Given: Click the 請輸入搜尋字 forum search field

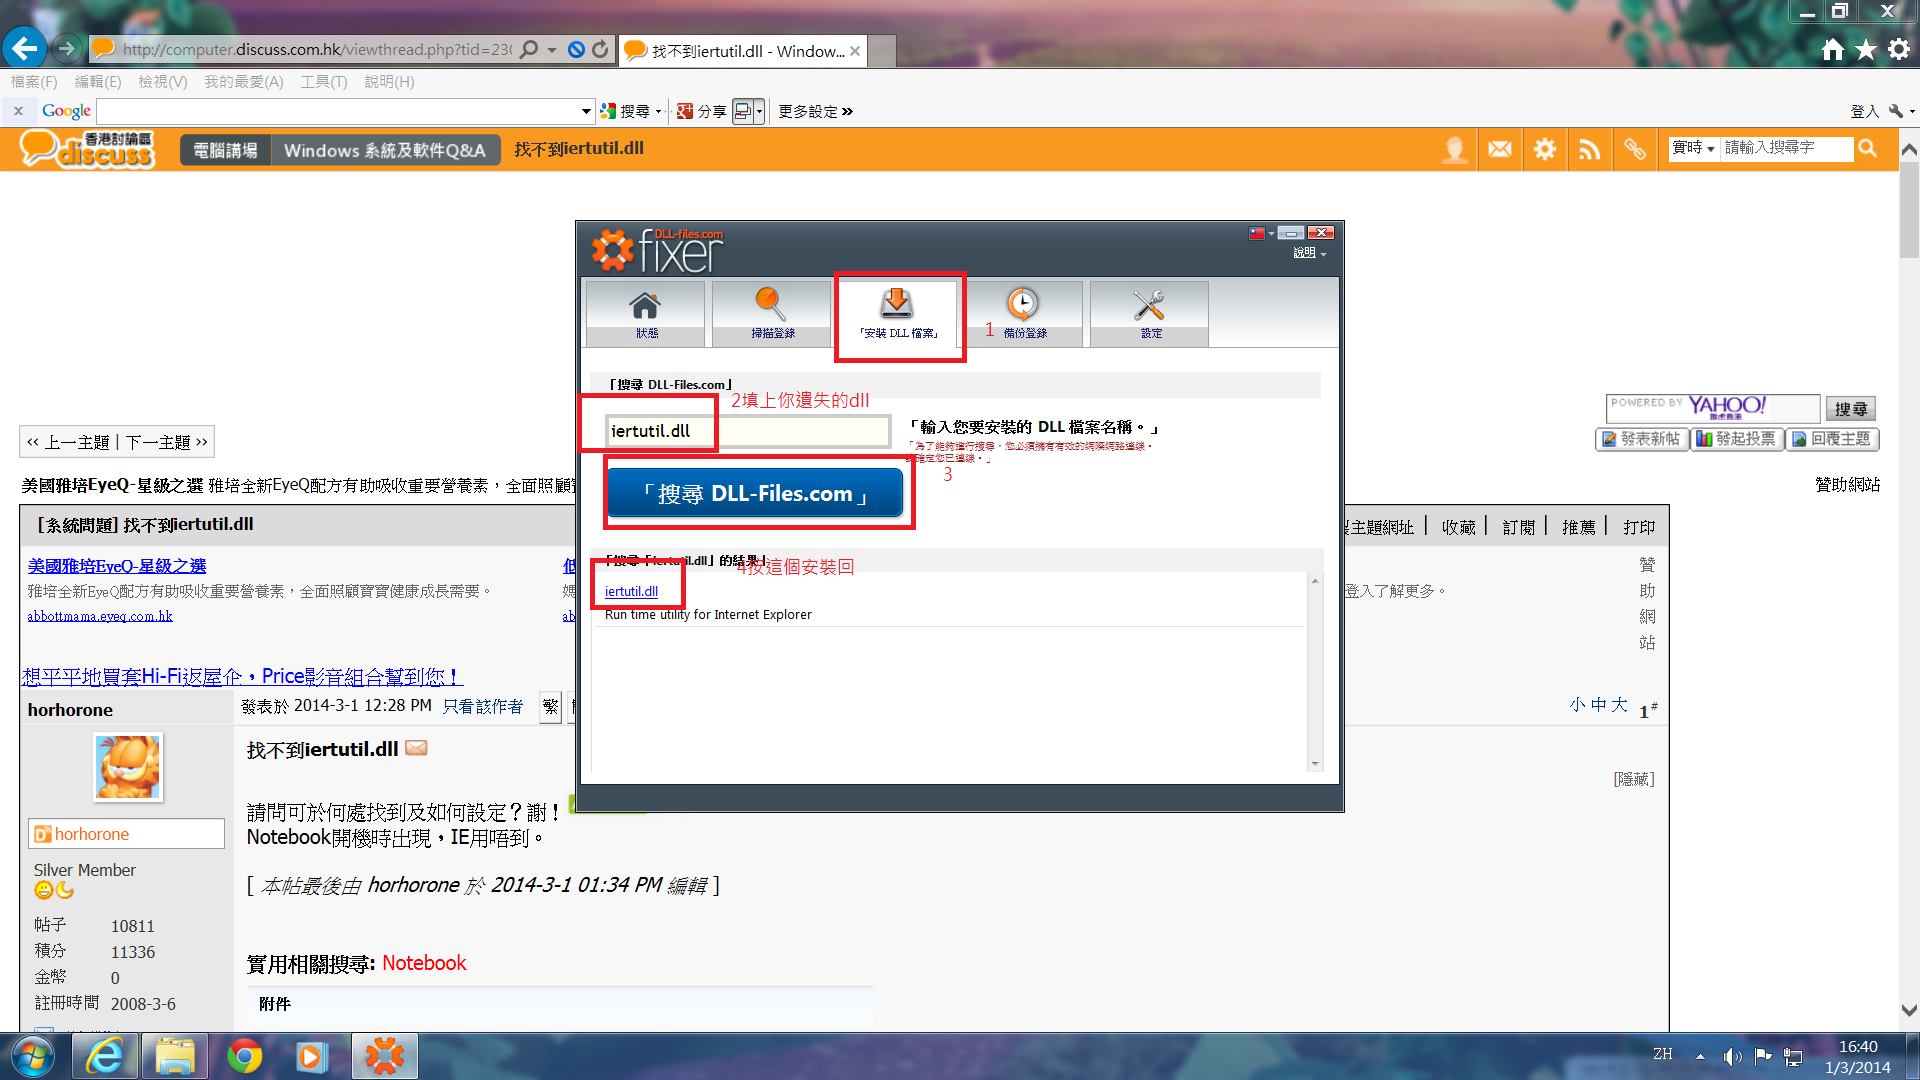Looking at the screenshot, I should tap(1786, 148).
